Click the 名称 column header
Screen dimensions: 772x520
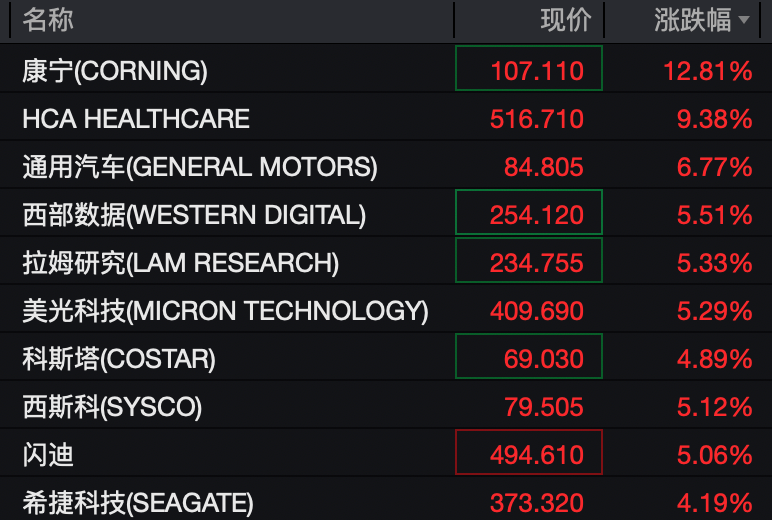pyautogui.click(x=48, y=20)
